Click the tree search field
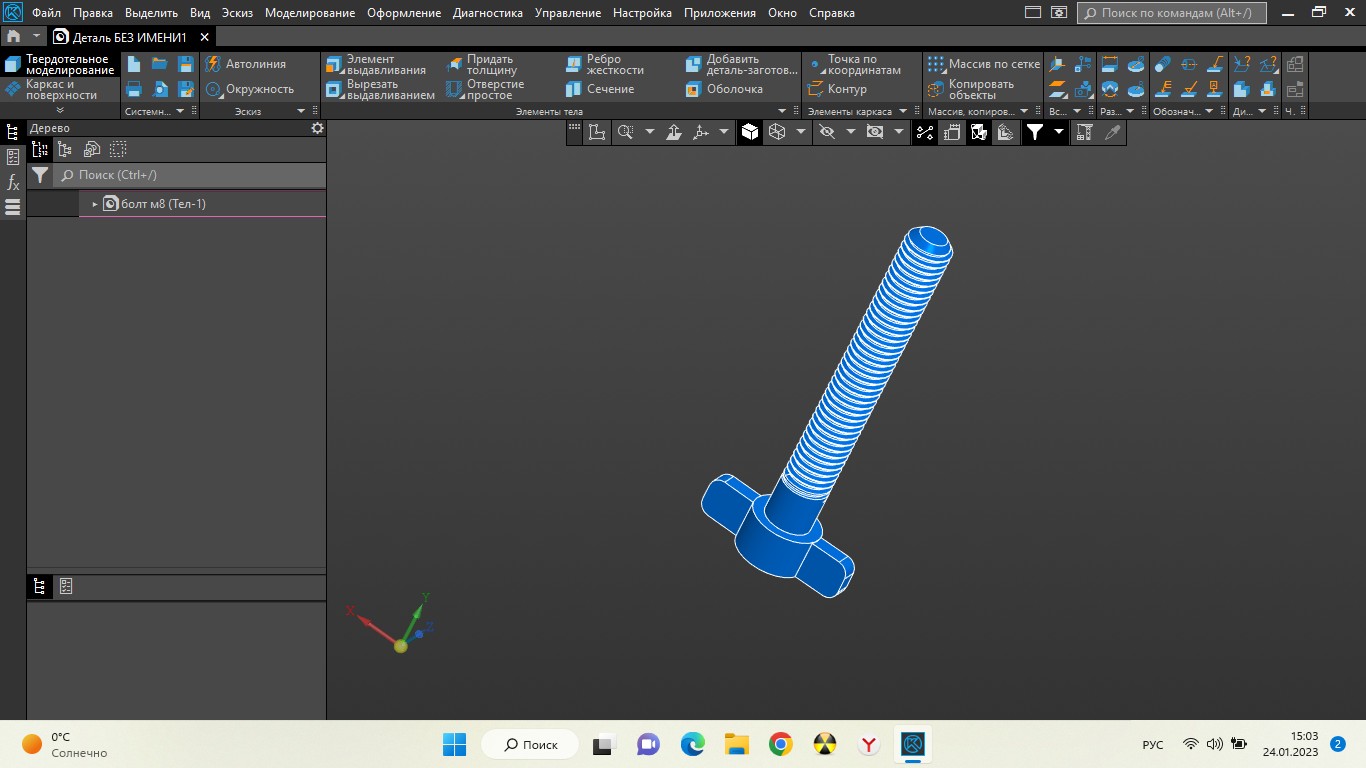Screen dimensions: 1366x768 tap(190, 175)
